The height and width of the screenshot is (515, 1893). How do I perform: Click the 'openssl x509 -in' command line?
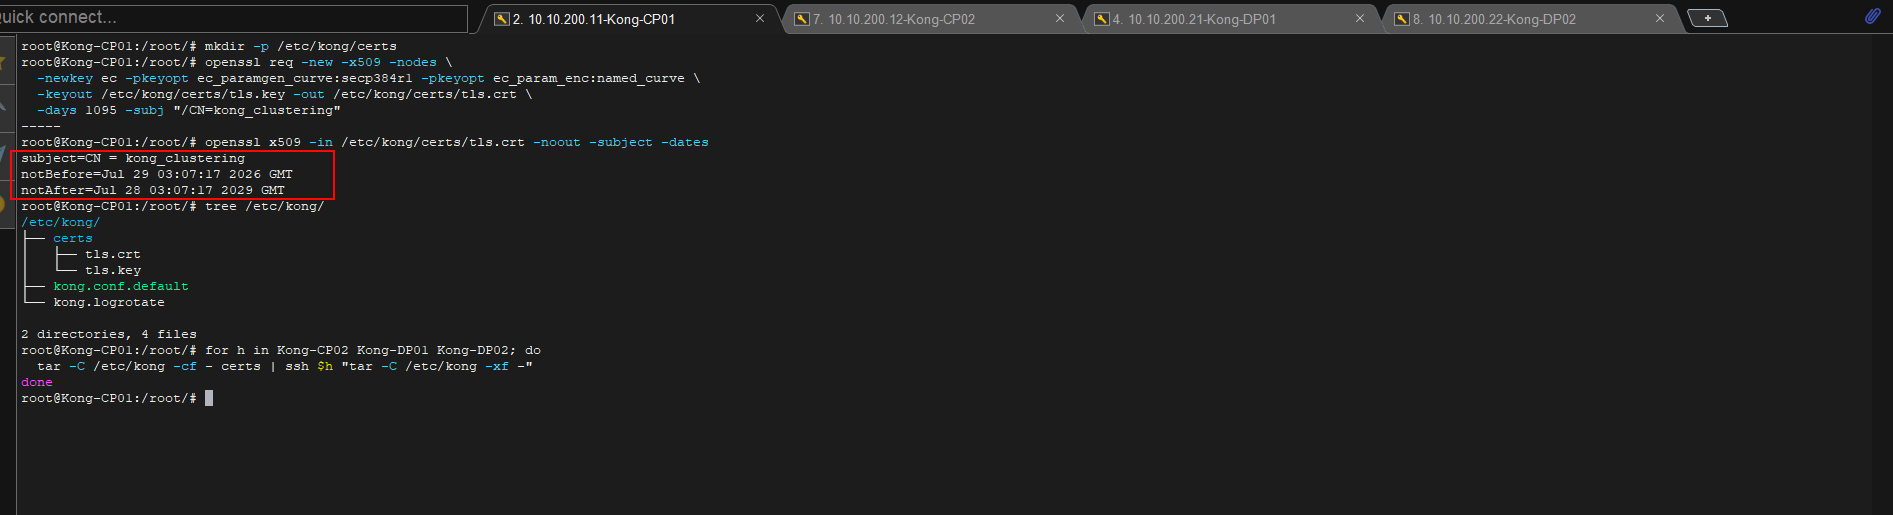click(365, 142)
